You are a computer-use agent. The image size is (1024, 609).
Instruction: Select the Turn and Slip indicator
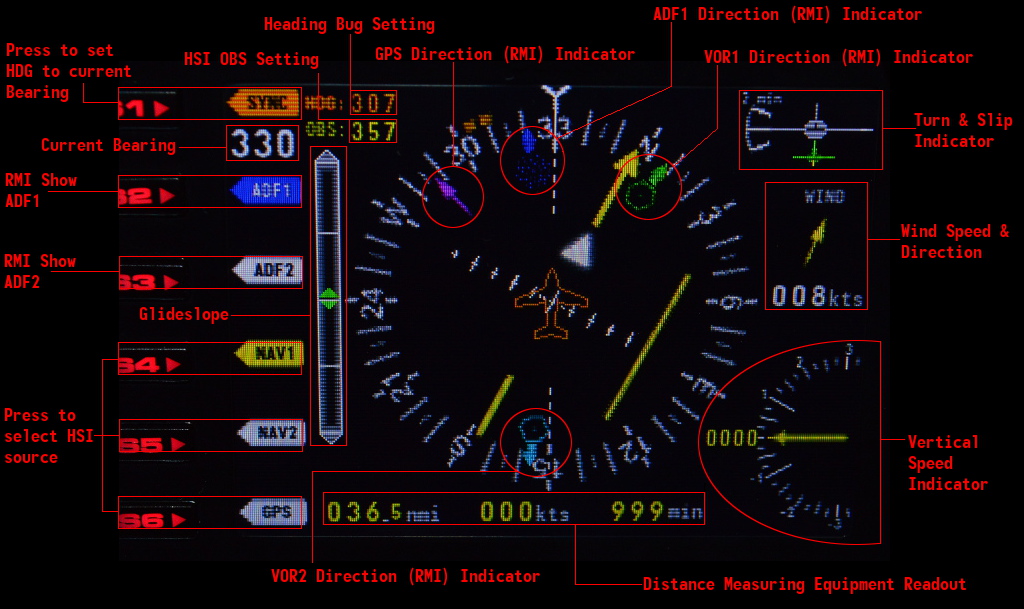coord(810,128)
